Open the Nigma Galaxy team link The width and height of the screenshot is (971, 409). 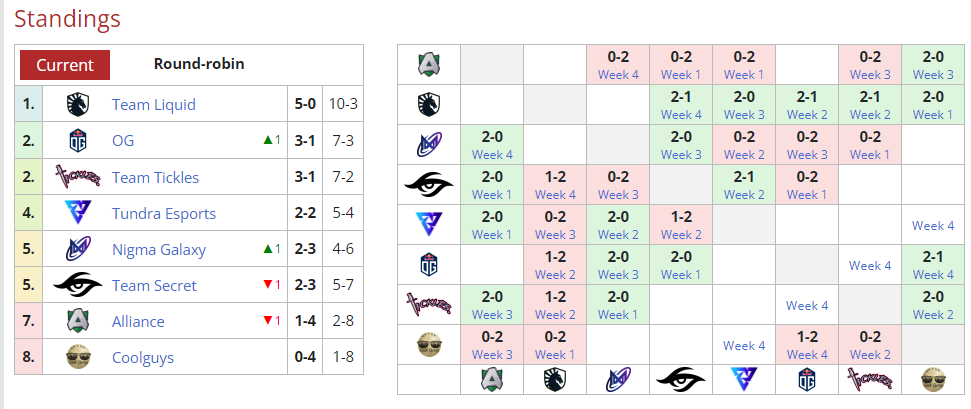point(159,249)
